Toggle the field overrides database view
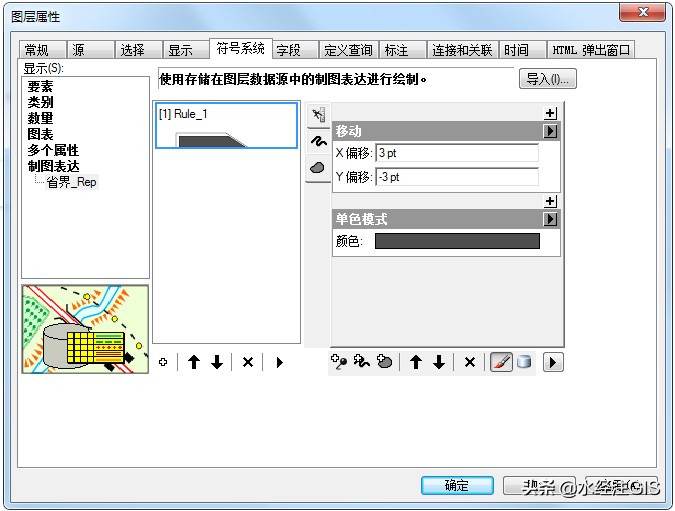 (x=524, y=362)
